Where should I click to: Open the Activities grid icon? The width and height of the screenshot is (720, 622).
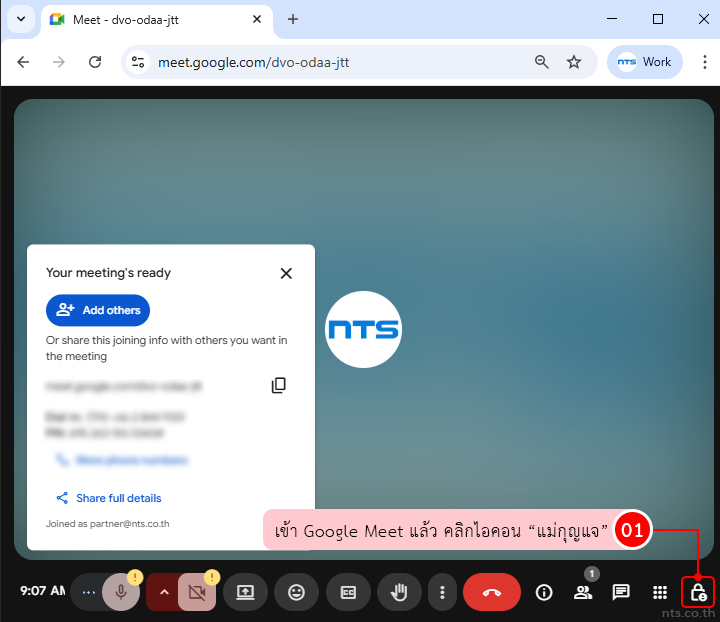(660, 592)
